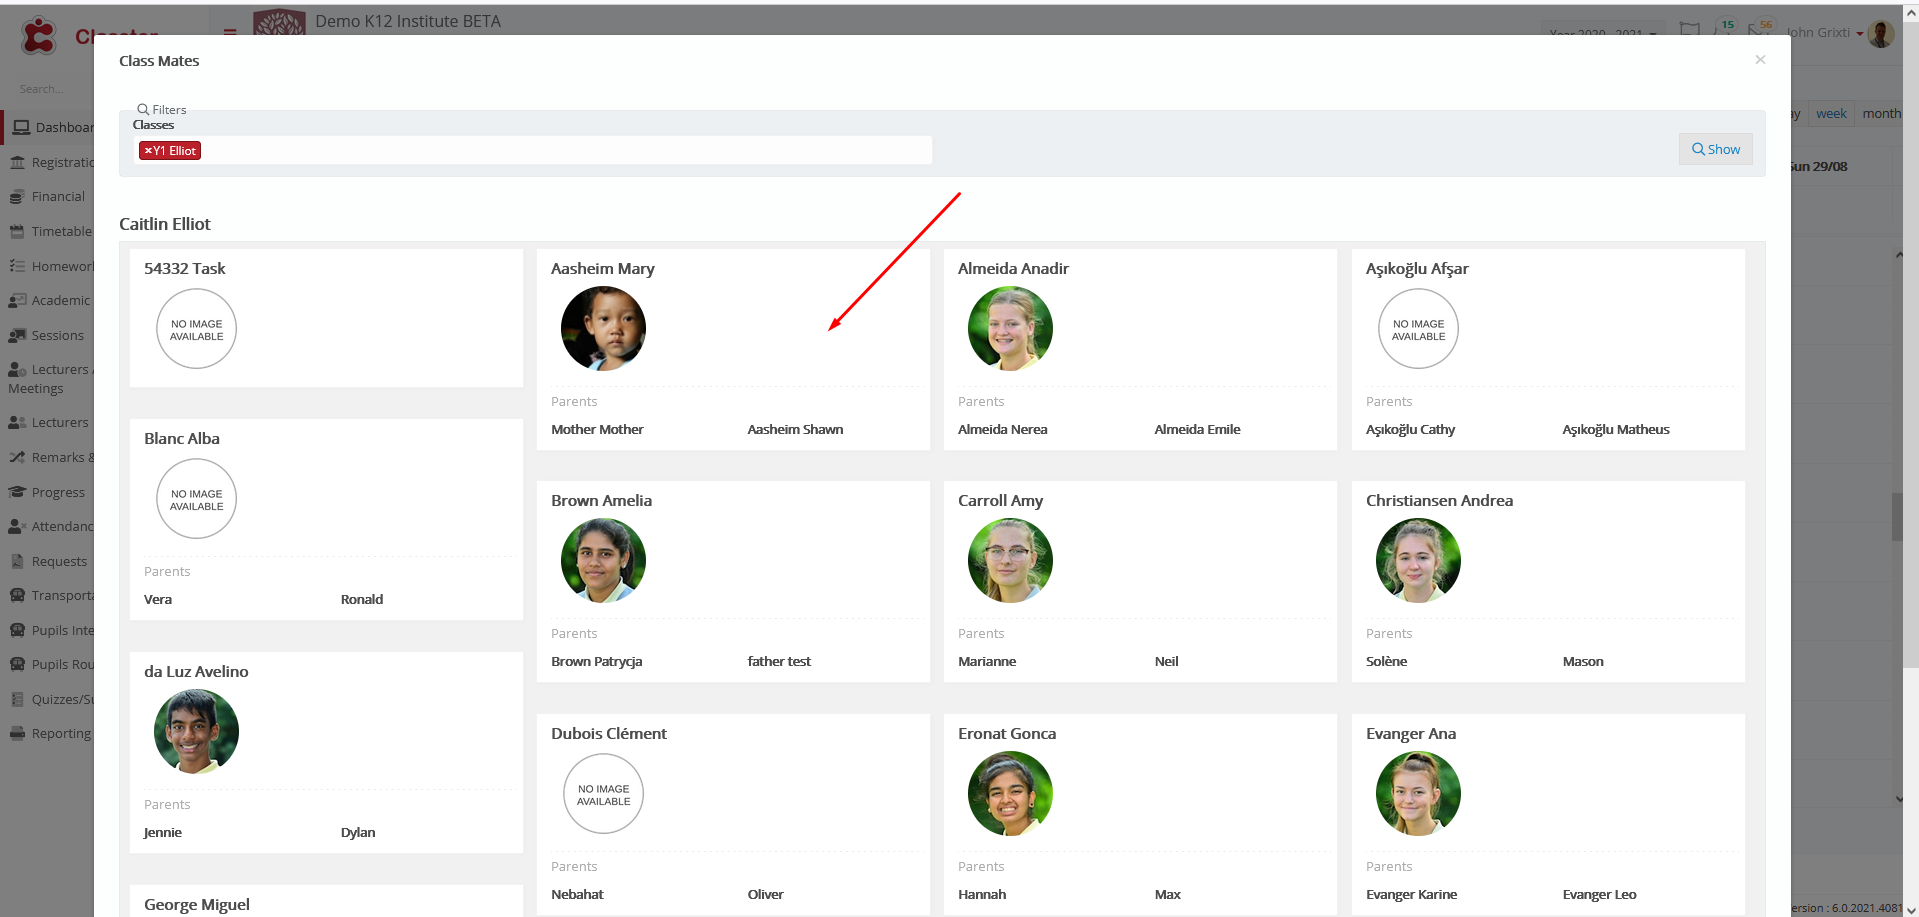Switch calendar to month view
The height and width of the screenshot is (917, 1919).
(x=1881, y=114)
